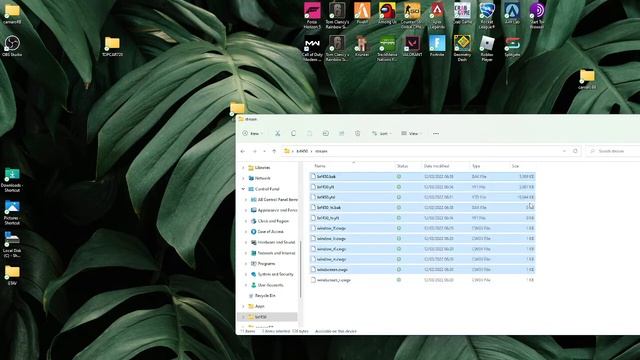Screen dimensions: 640x360
Task: Open the See more ellipsis menu
Action: [x=436, y=133]
